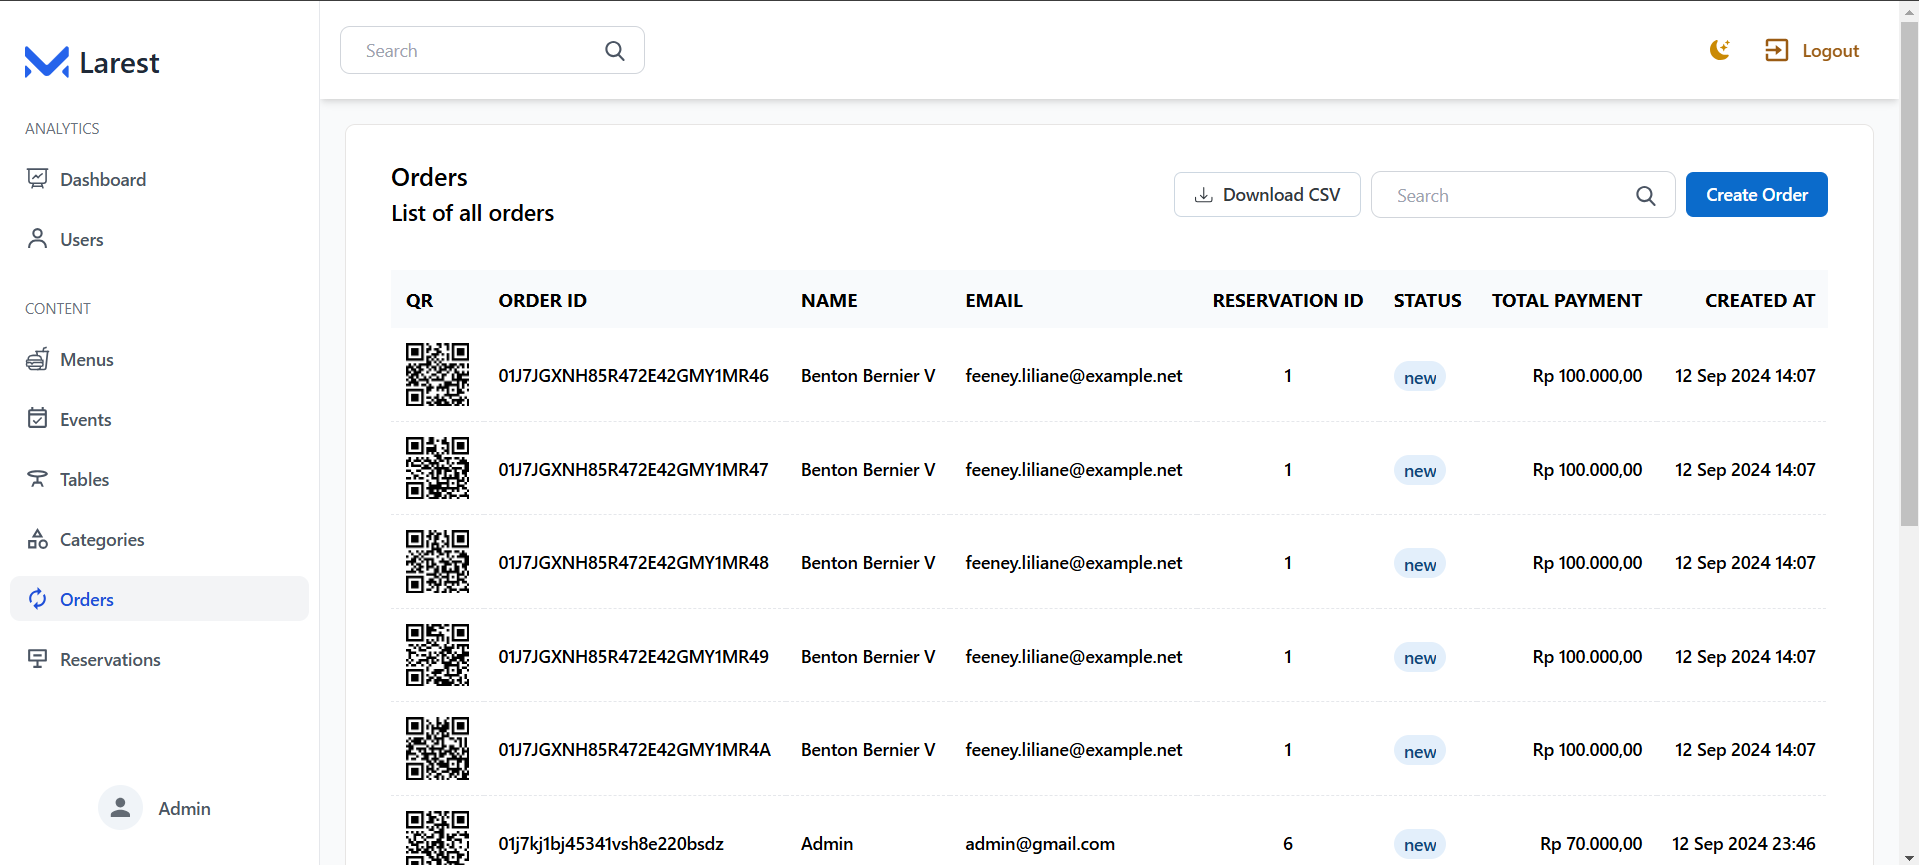Click the top bar search magnifier icon
1919x865 pixels.
(615, 51)
